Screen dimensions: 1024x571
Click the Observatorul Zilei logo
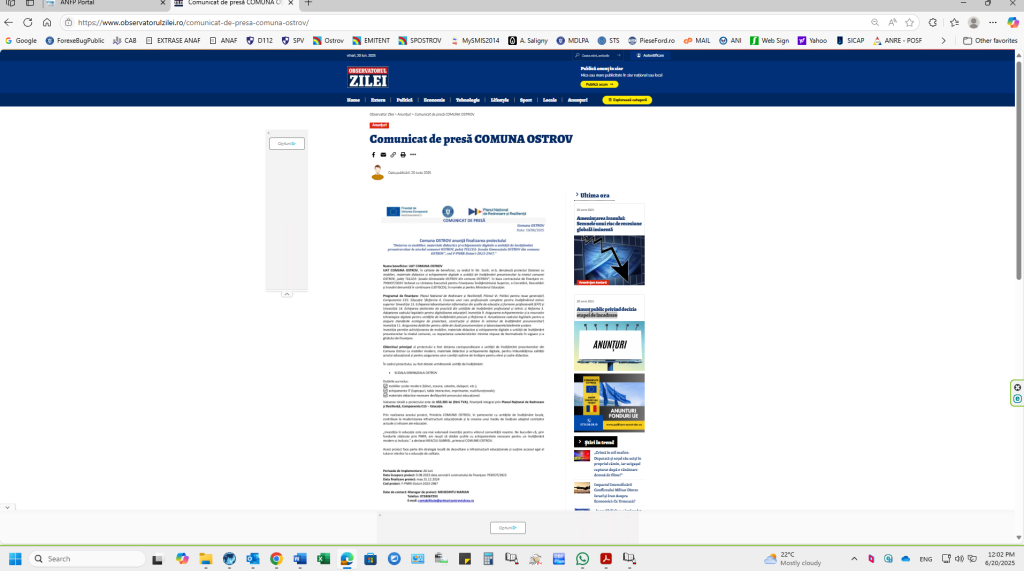click(x=368, y=77)
